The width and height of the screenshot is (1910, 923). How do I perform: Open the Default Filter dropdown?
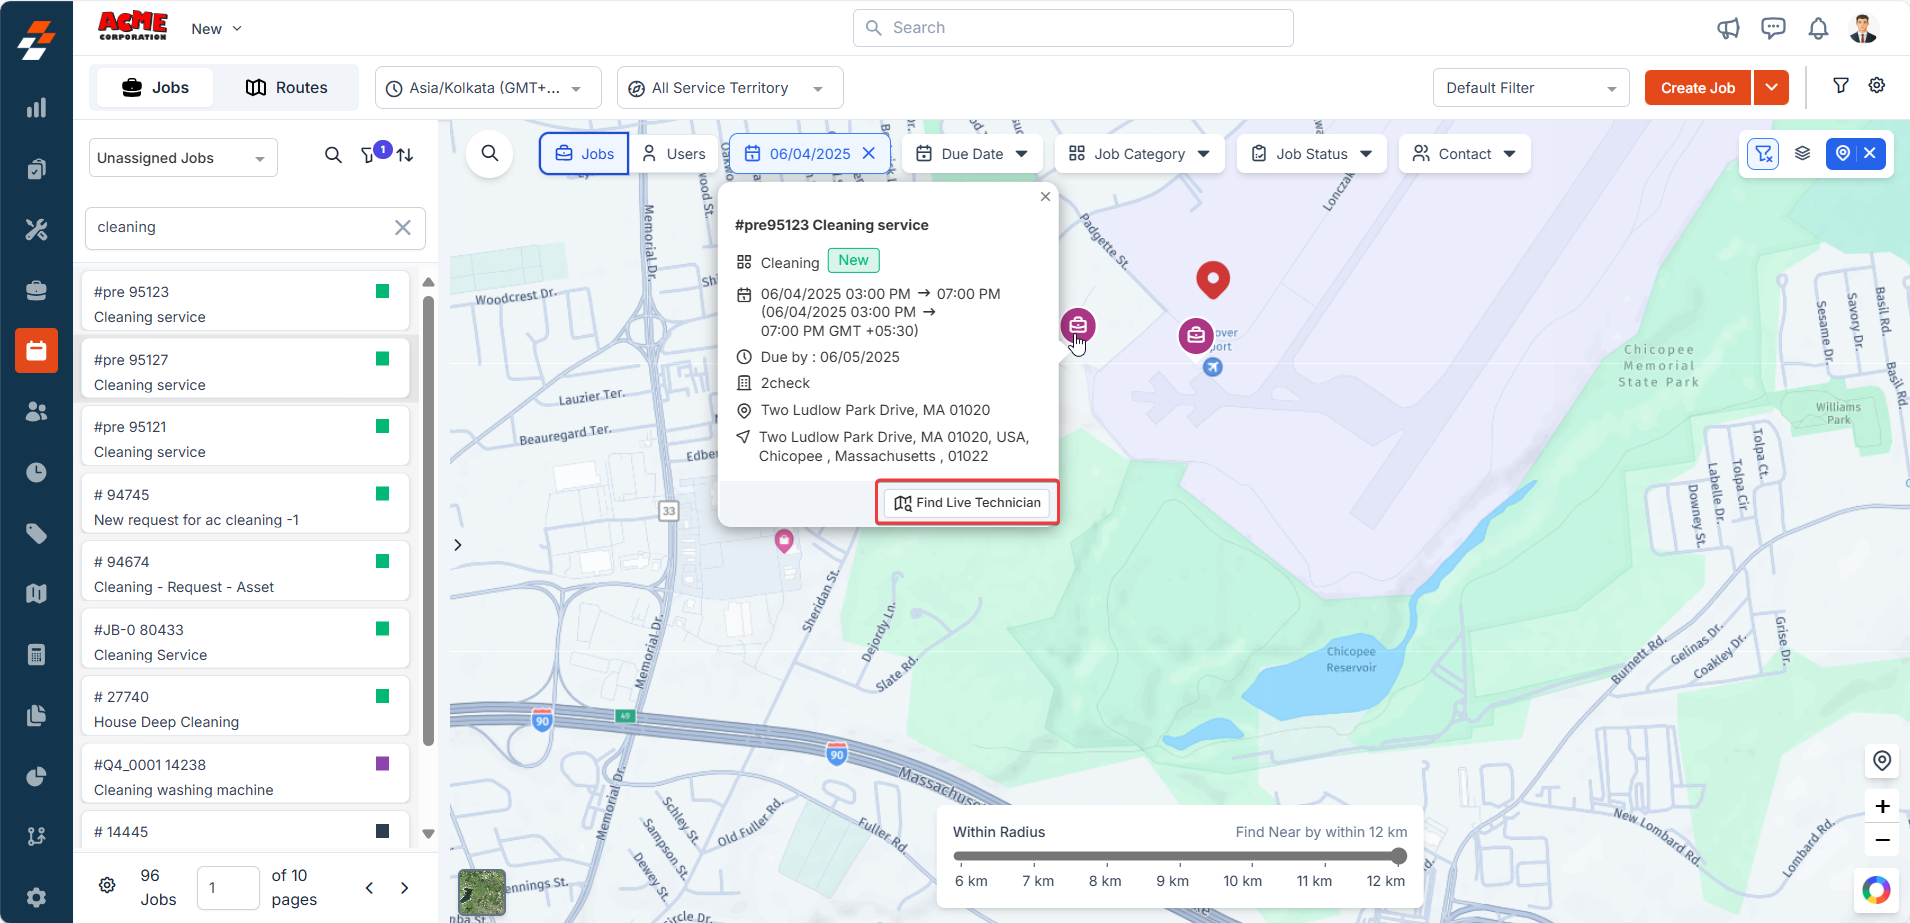coord(1531,88)
